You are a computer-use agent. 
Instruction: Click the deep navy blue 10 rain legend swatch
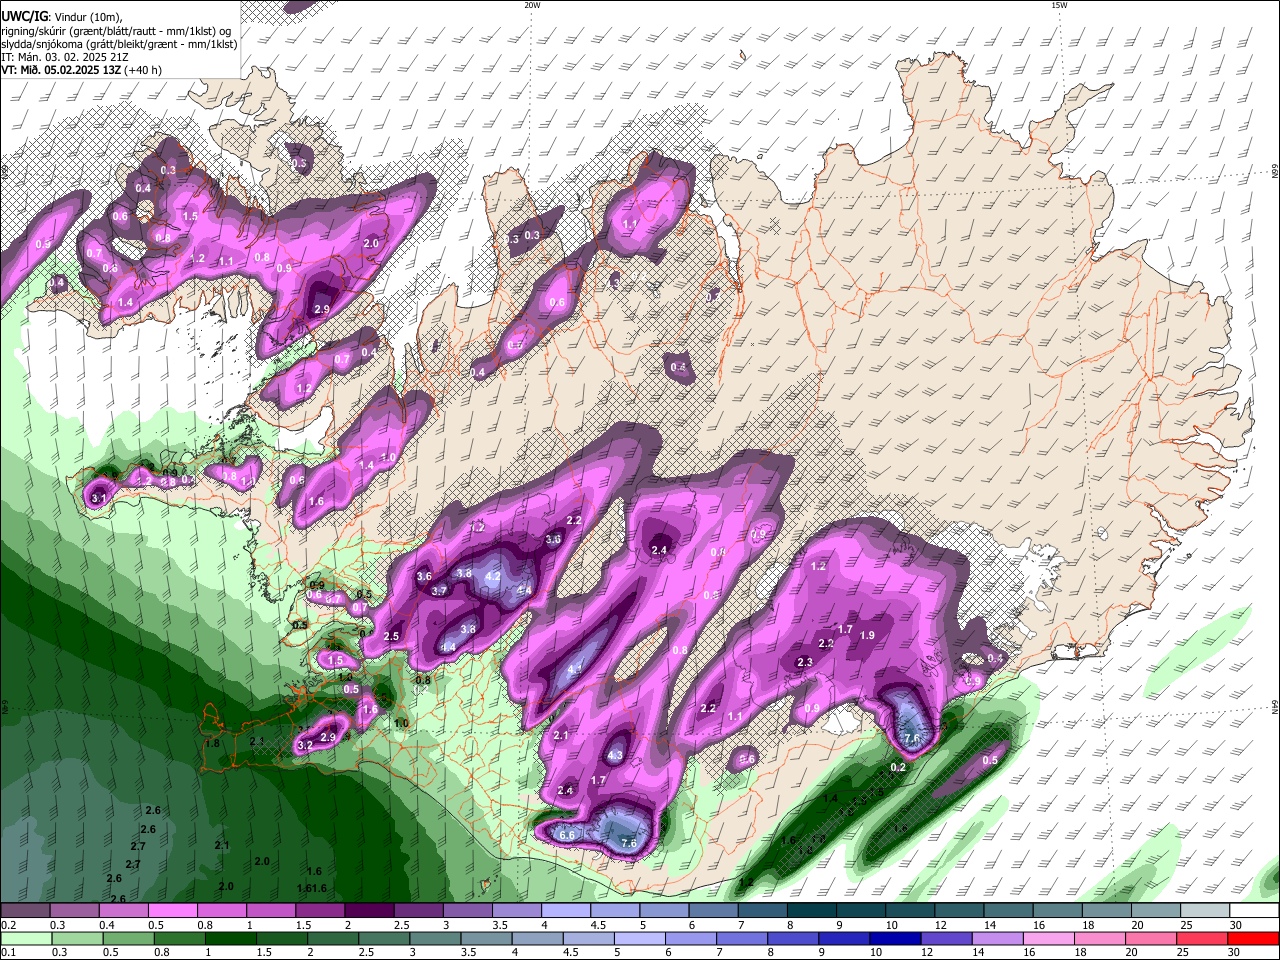894,939
